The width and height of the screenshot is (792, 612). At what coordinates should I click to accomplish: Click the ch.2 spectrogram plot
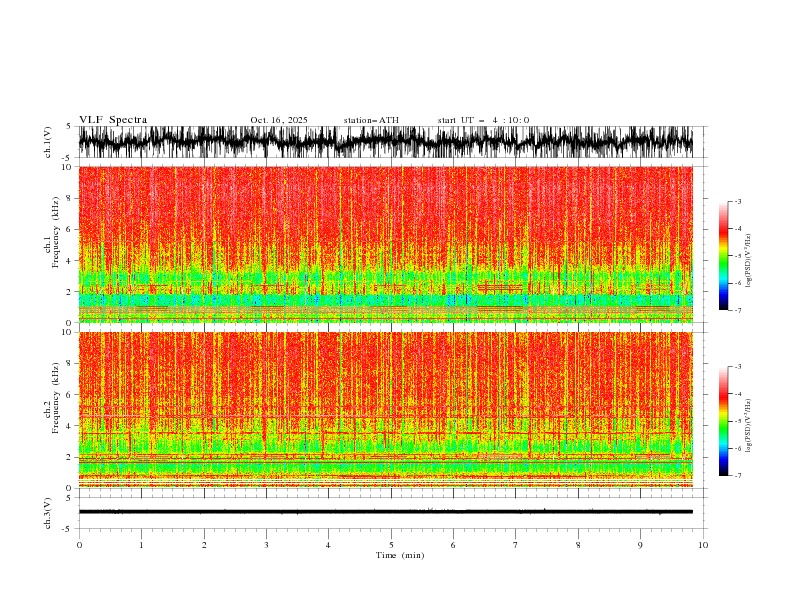(385, 410)
